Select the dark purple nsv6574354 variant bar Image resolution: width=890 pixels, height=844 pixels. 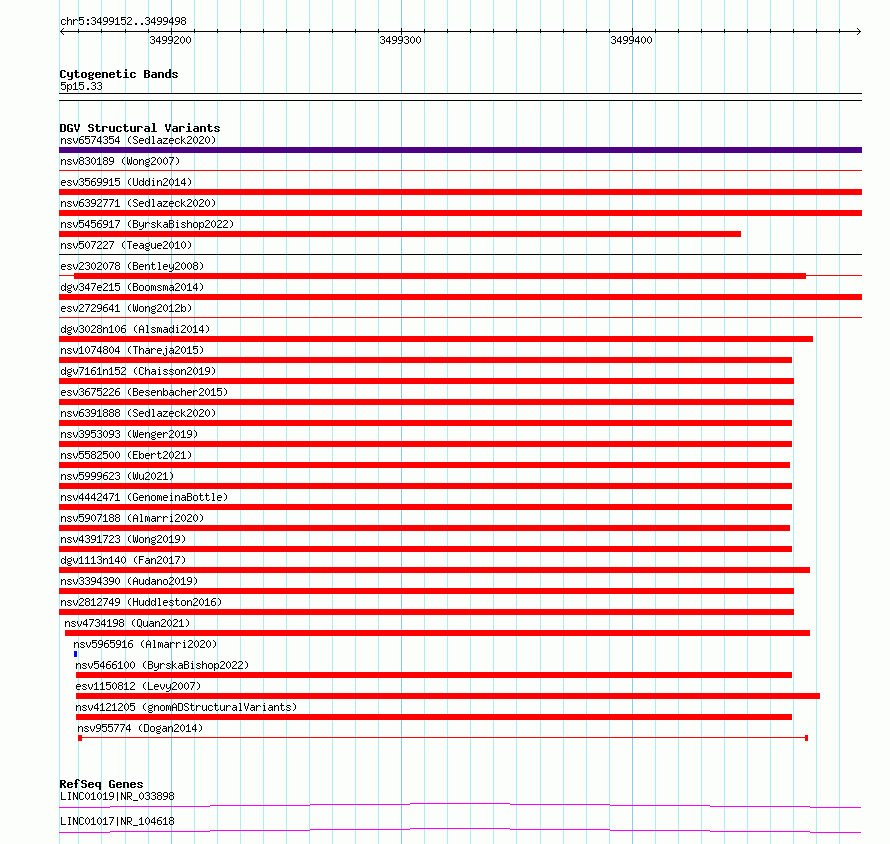coord(460,150)
